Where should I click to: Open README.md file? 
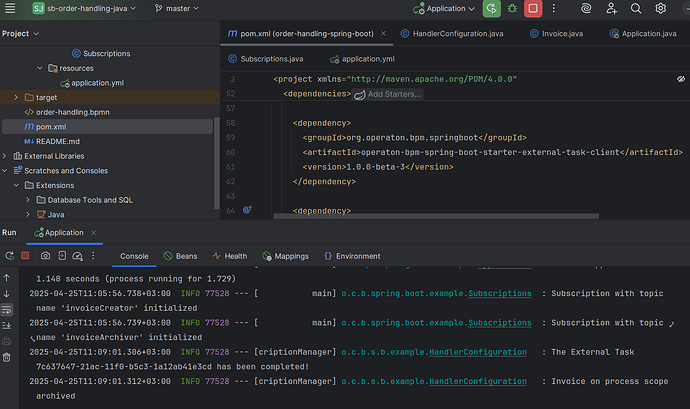(52, 141)
